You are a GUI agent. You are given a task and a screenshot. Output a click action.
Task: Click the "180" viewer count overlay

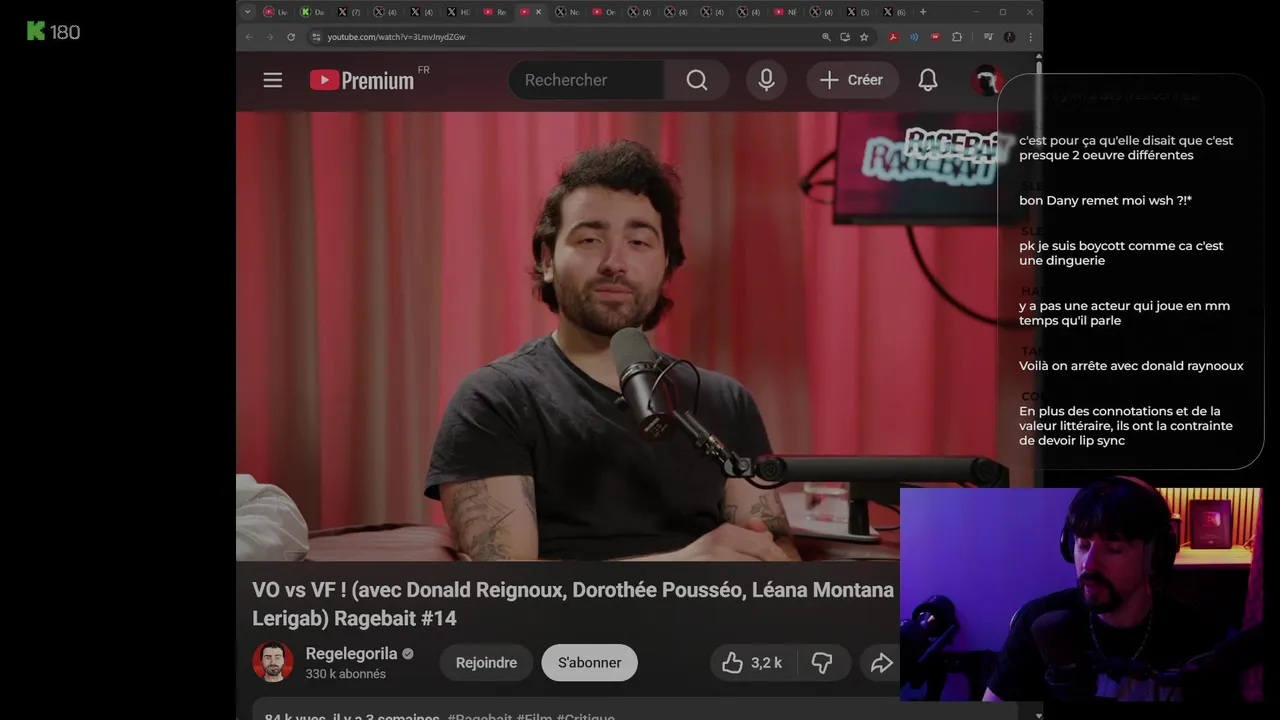coord(65,32)
